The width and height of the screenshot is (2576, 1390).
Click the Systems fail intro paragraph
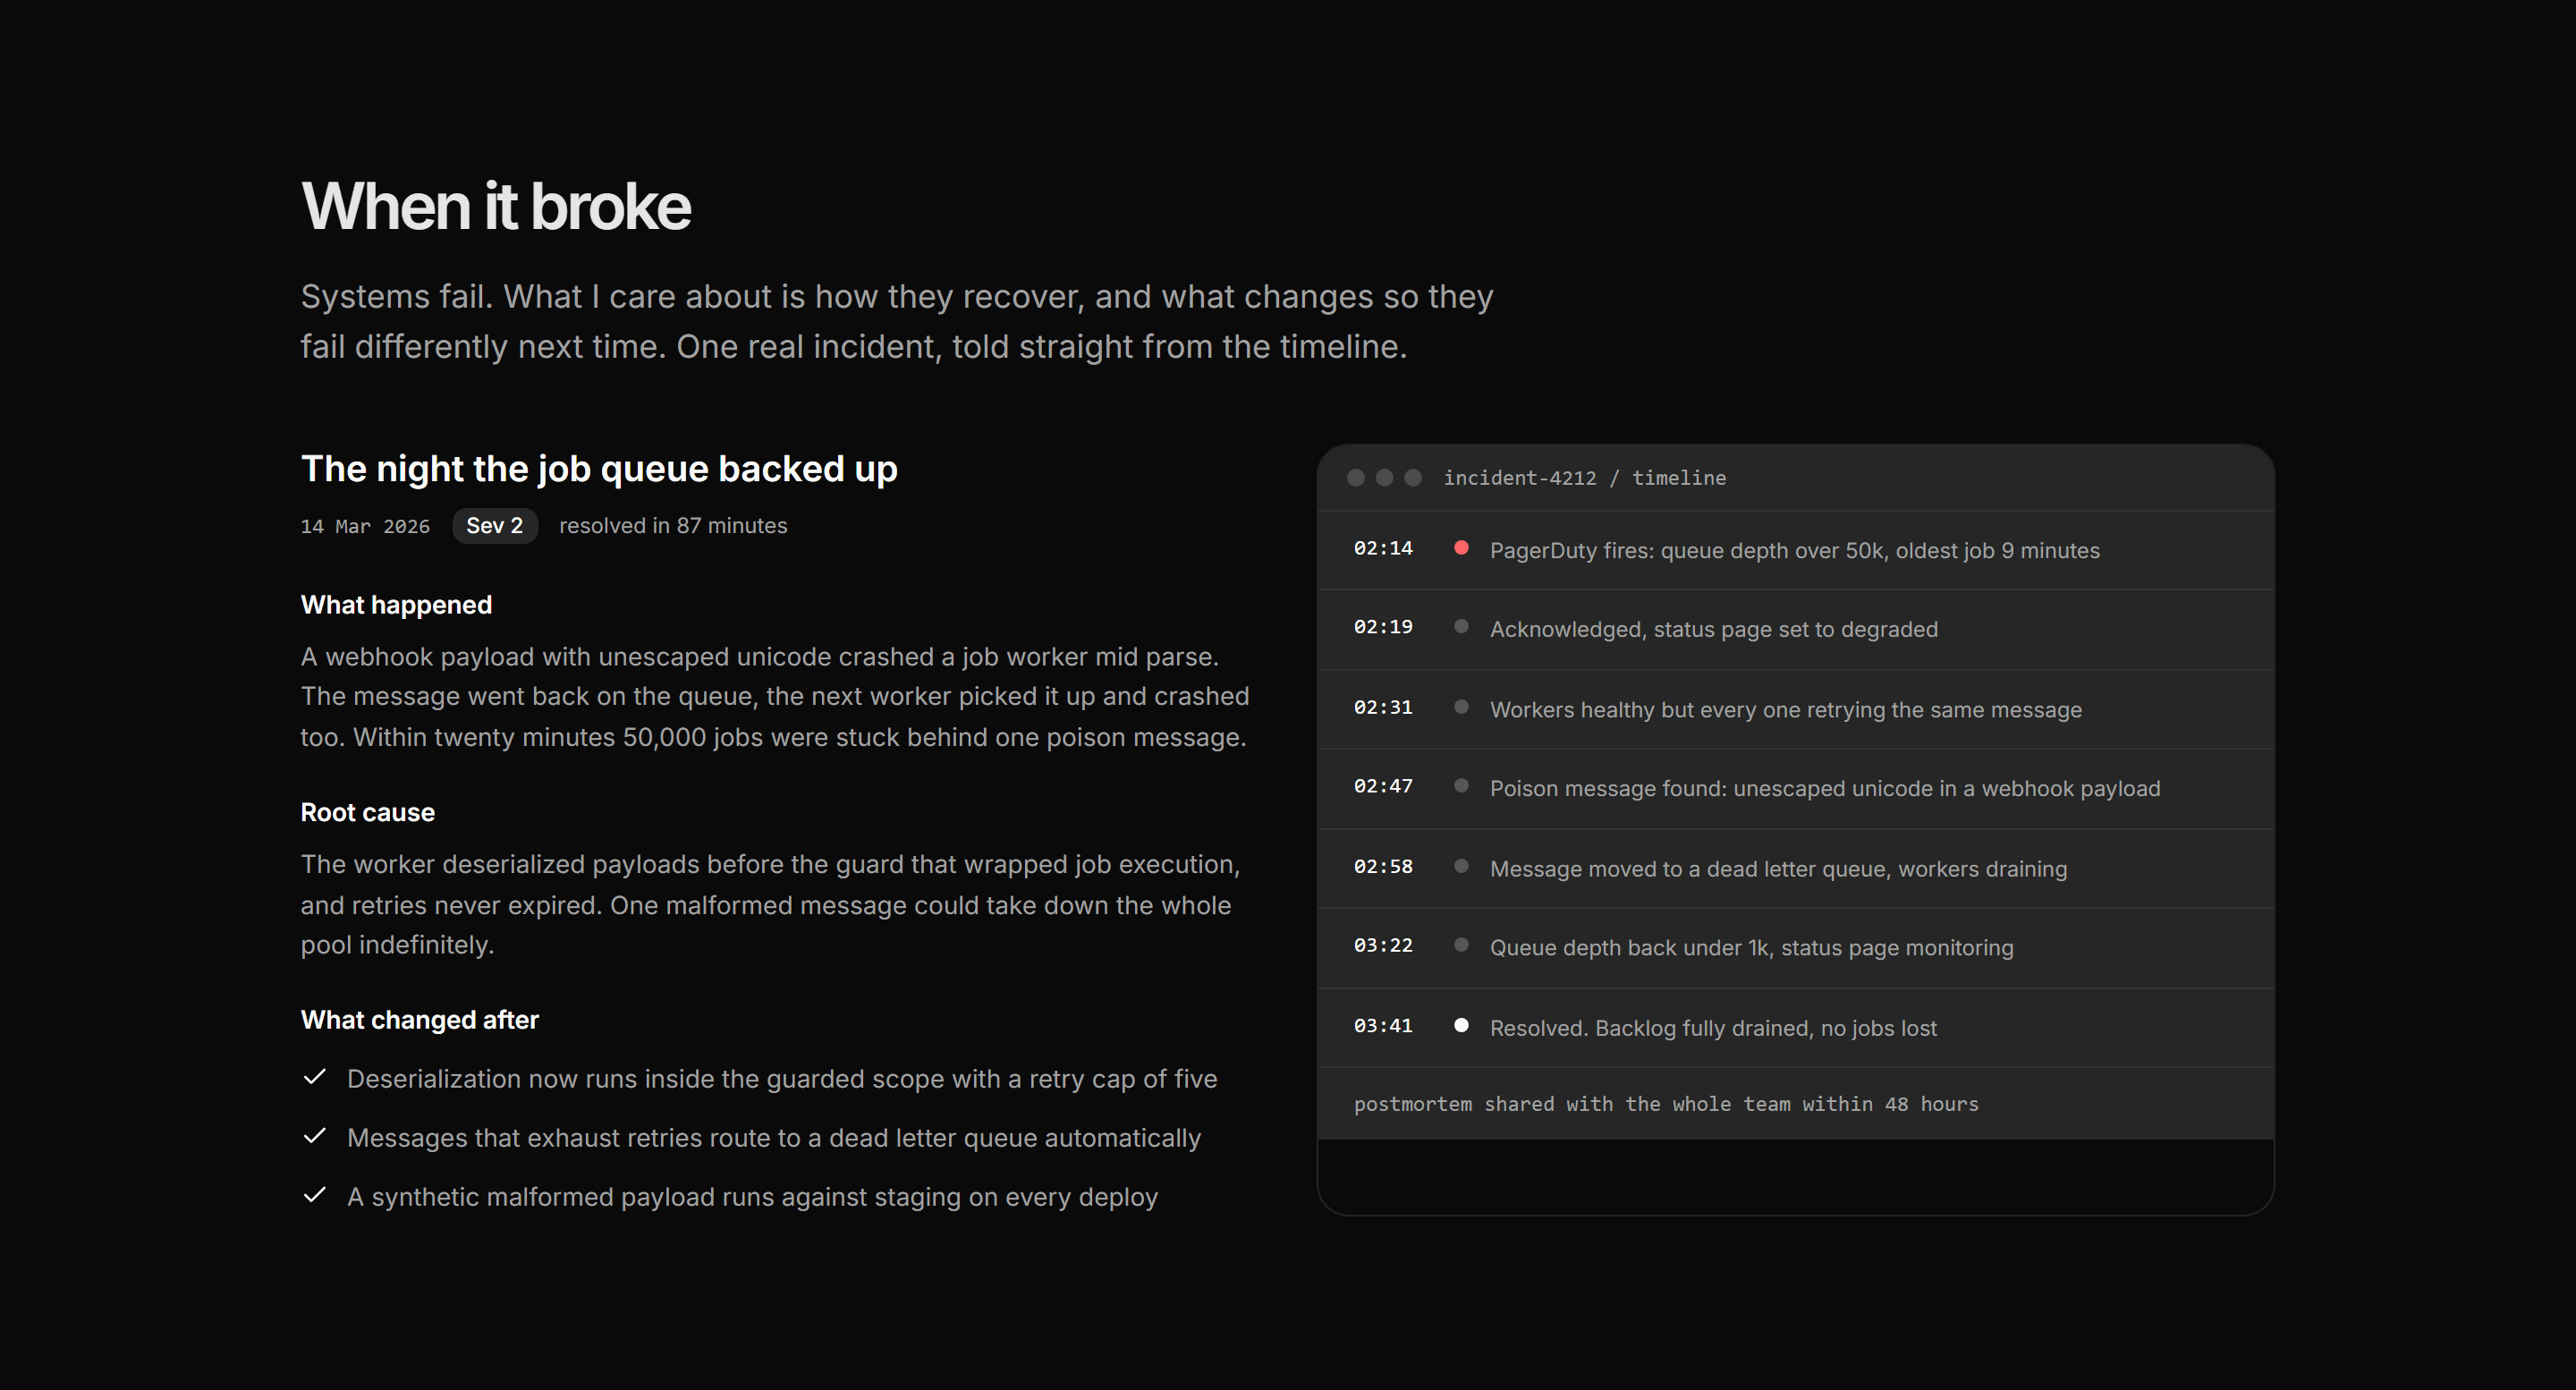897,322
